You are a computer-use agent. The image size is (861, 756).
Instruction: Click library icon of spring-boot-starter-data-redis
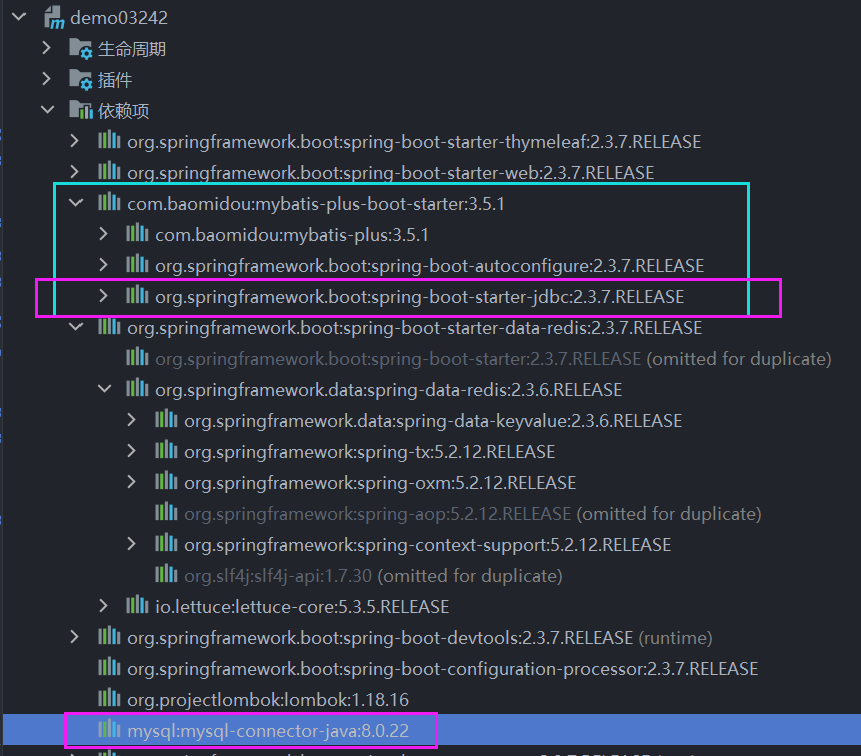109,326
